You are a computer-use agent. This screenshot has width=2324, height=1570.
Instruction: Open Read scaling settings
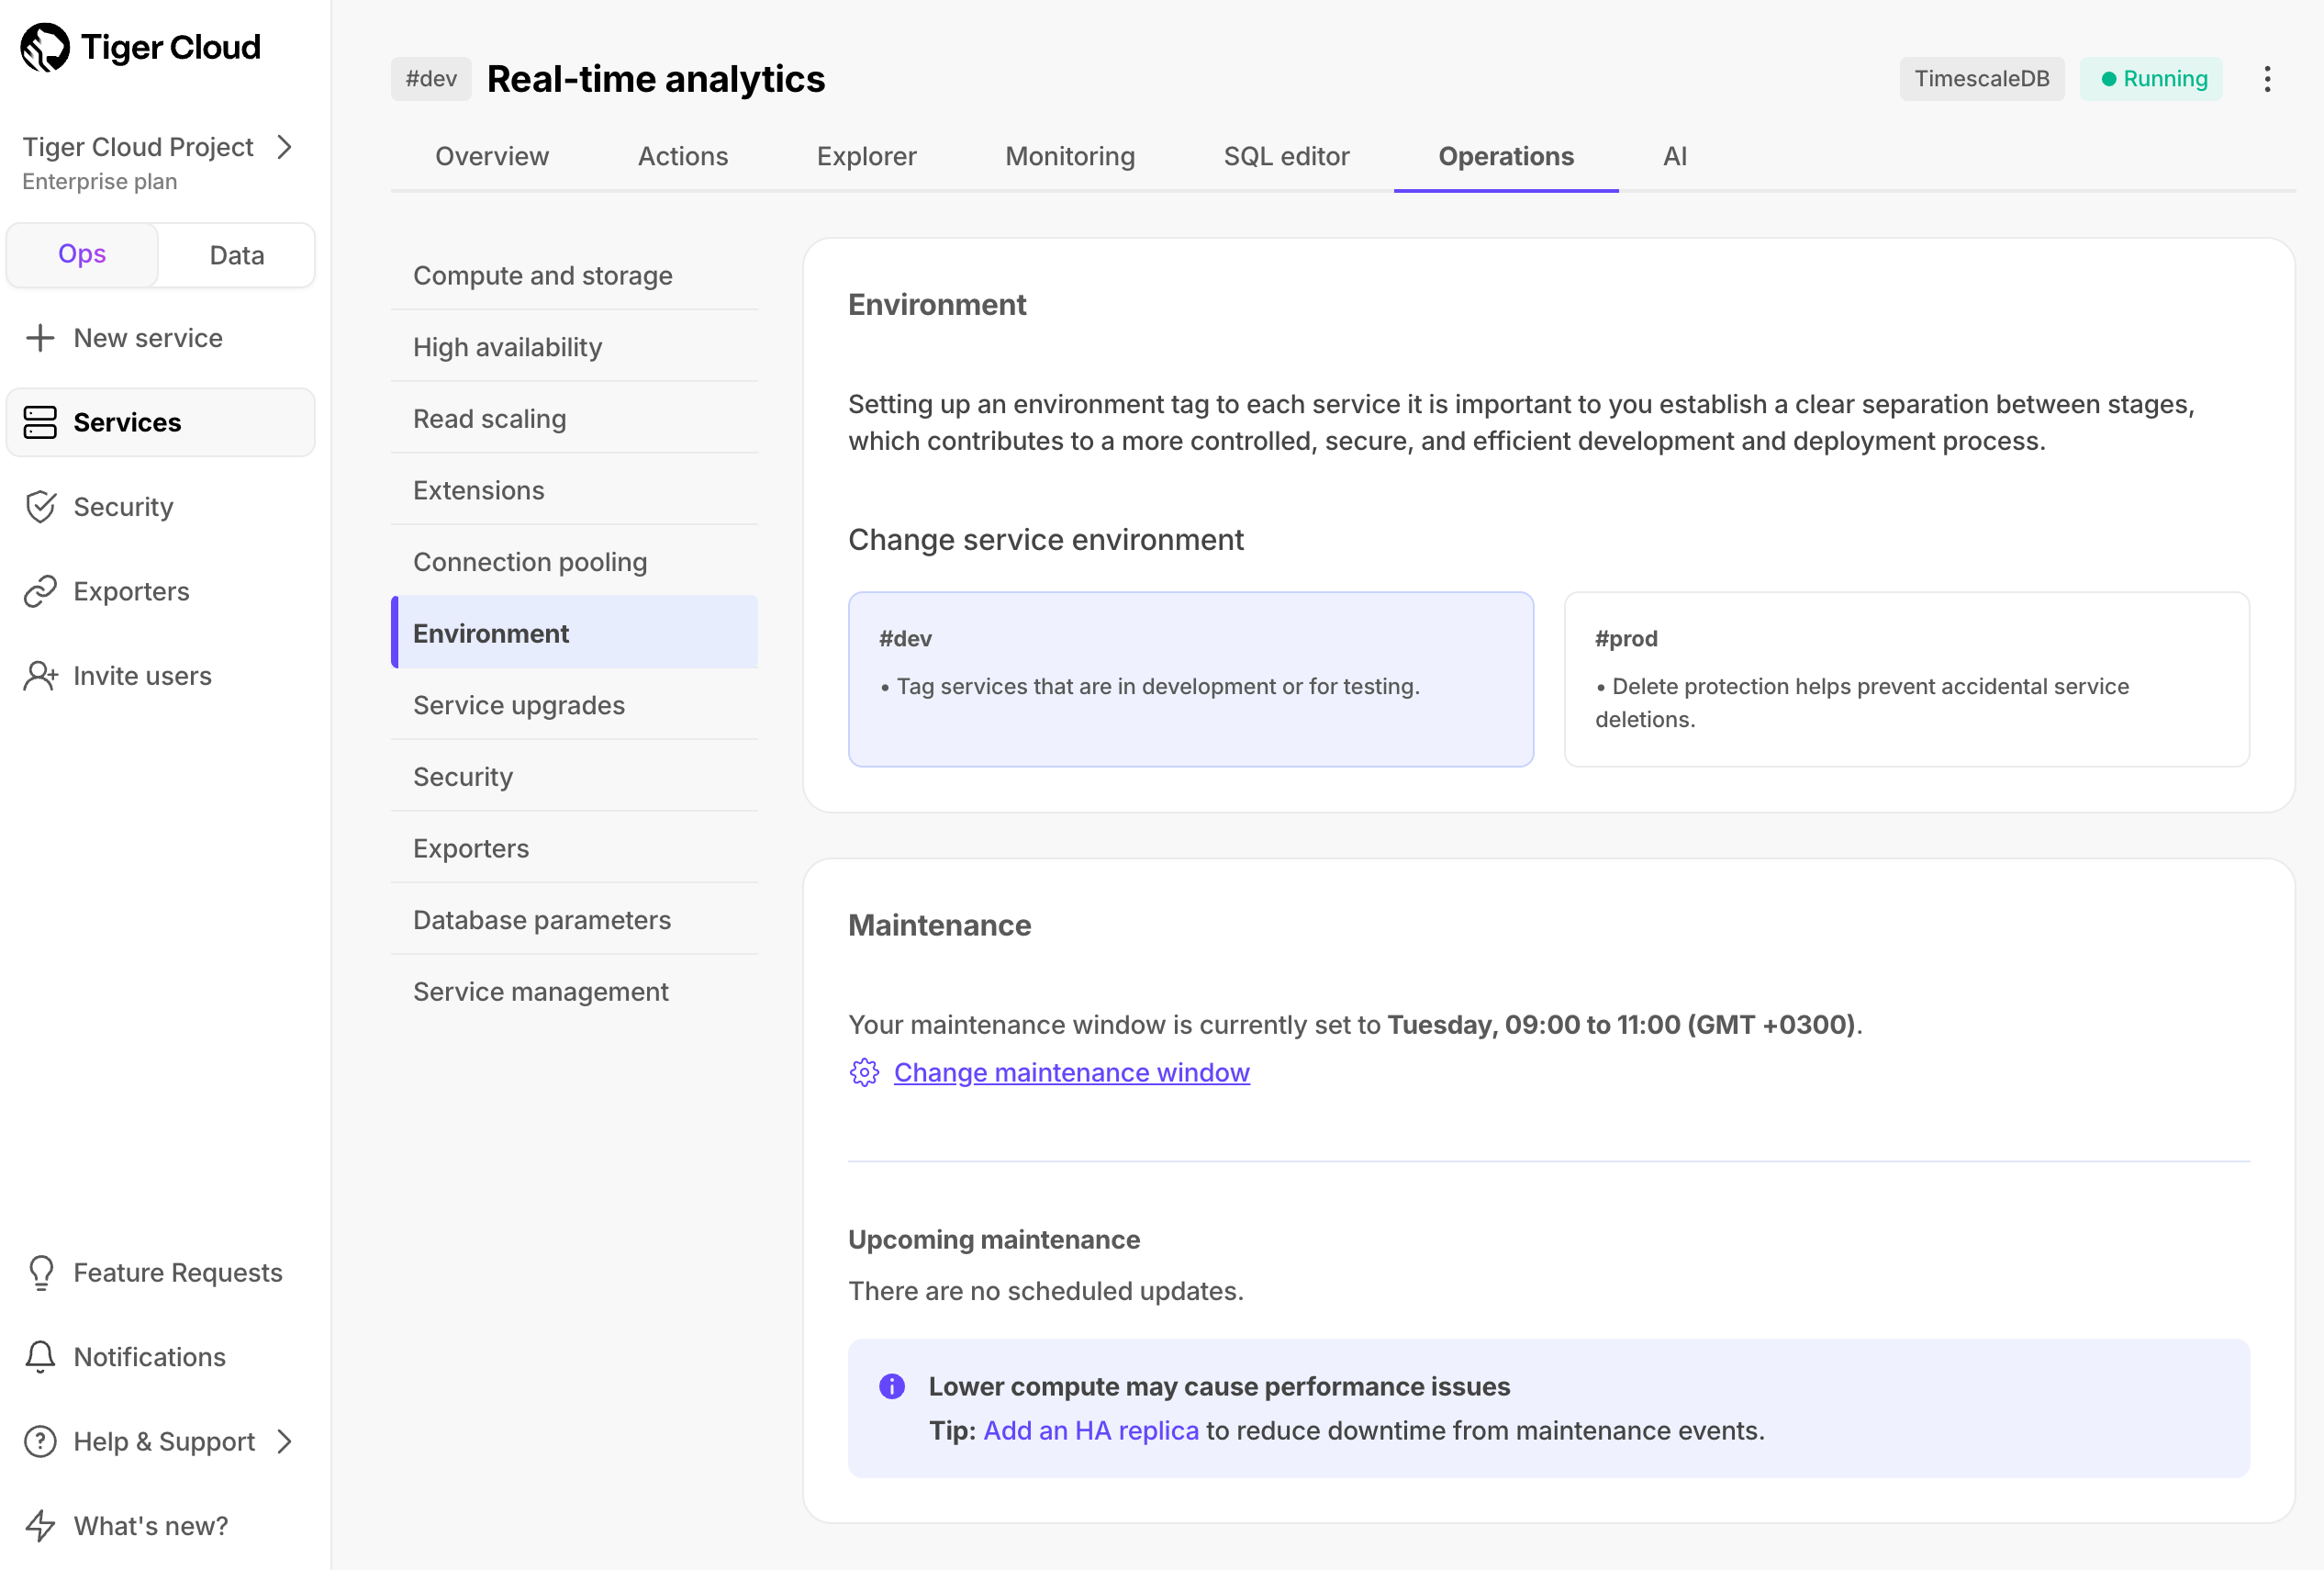point(574,419)
